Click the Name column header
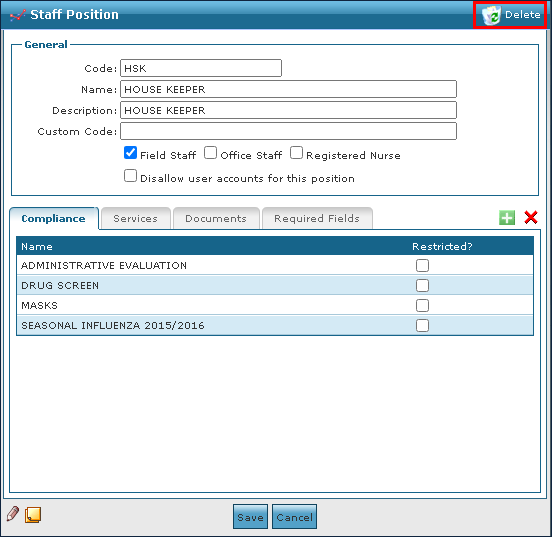The height and width of the screenshot is (537, 552). tap(37, 246)
